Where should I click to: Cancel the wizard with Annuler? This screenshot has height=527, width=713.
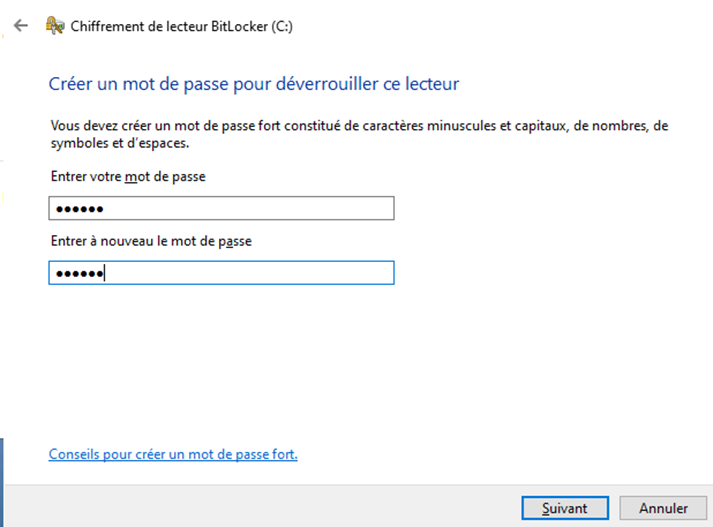(x=663, y=508)
